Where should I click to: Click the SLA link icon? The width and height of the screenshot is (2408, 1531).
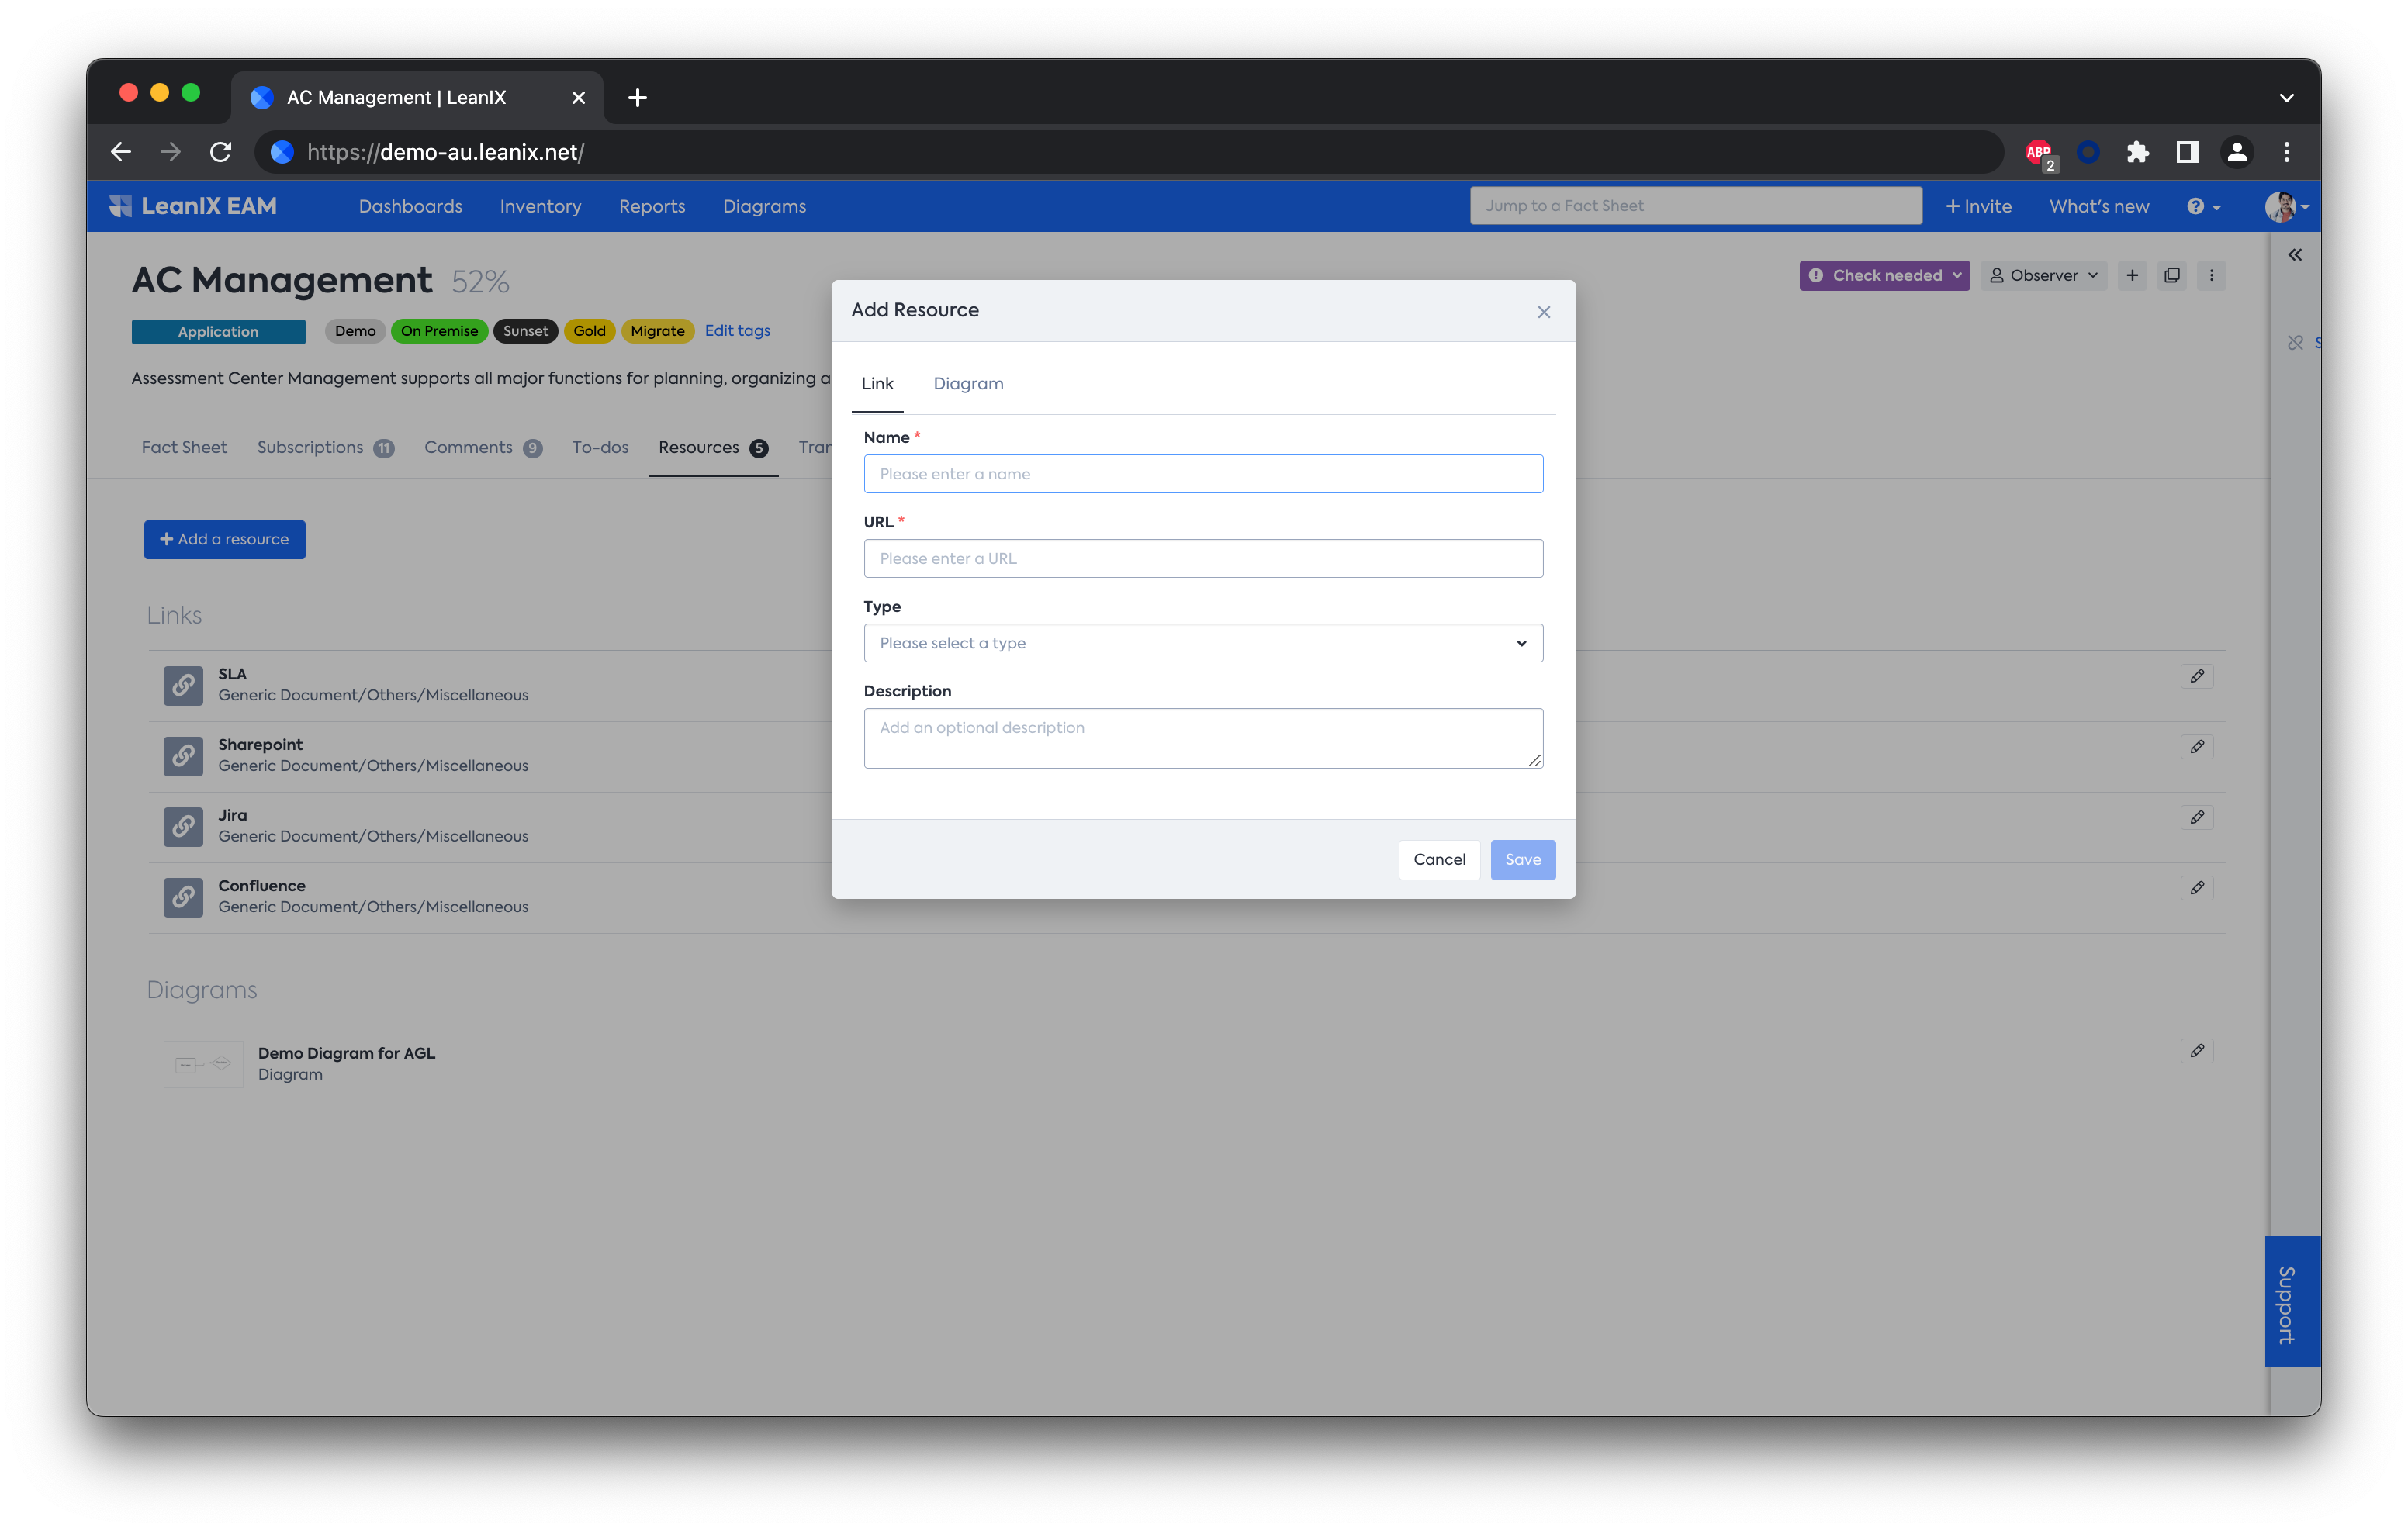point(183,685)
